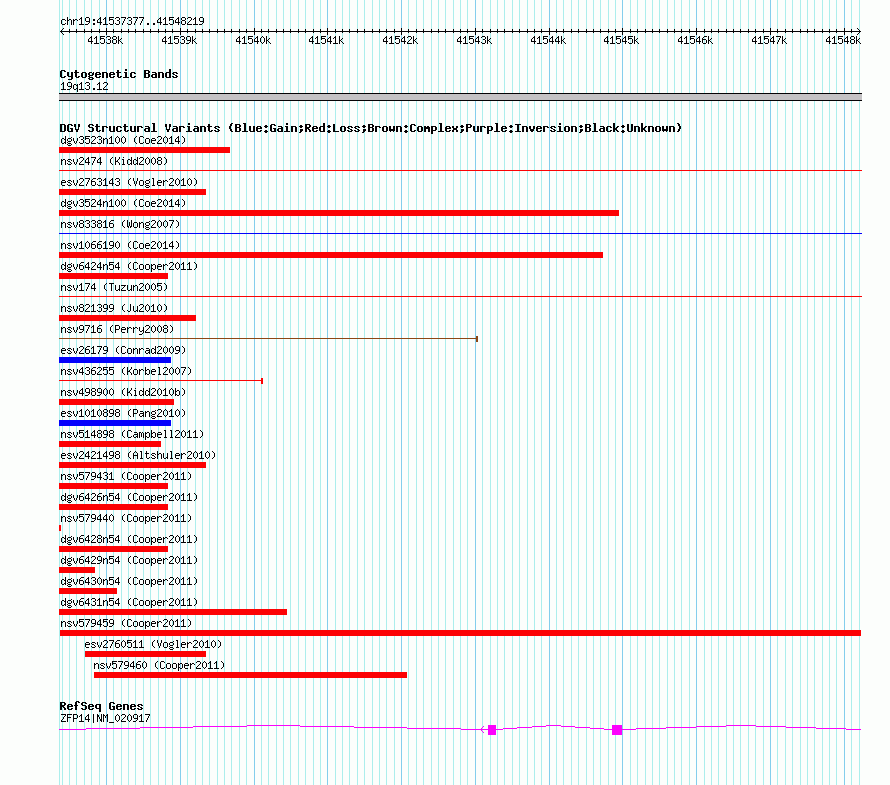Open esv2421498 (Altshuler2010) label

[138, 455]
